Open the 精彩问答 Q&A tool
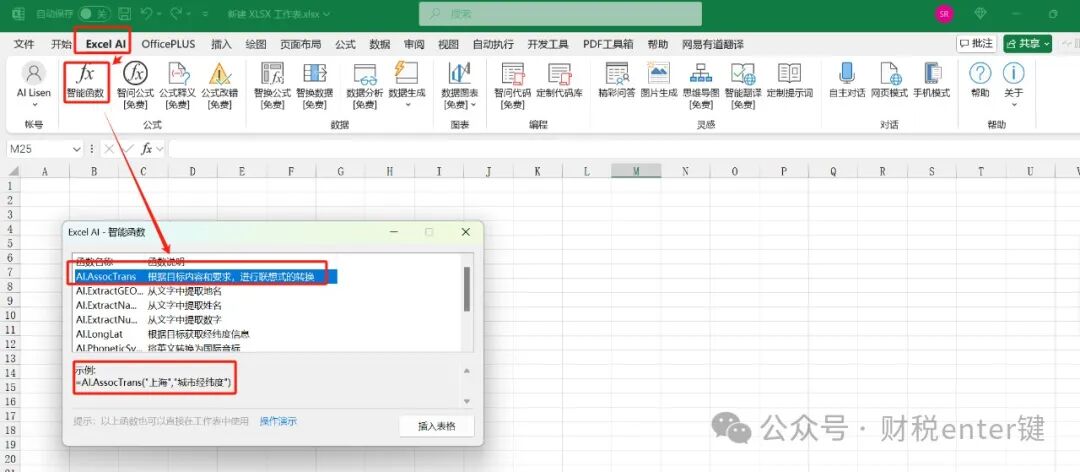Viewport: 1080px width, 472px height. click(x=616, y=80)
